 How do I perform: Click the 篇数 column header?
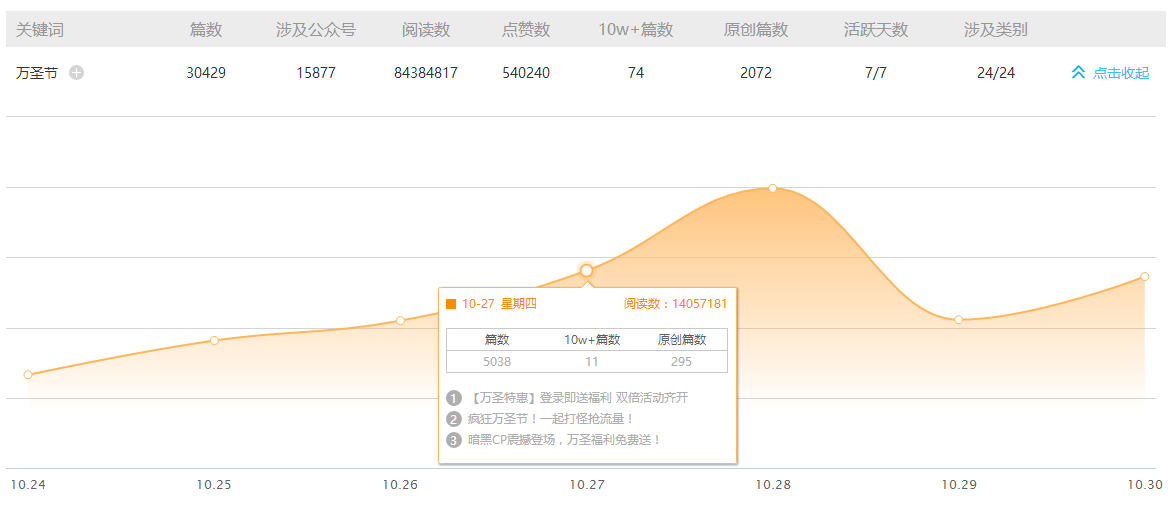[x=206, y=30]
